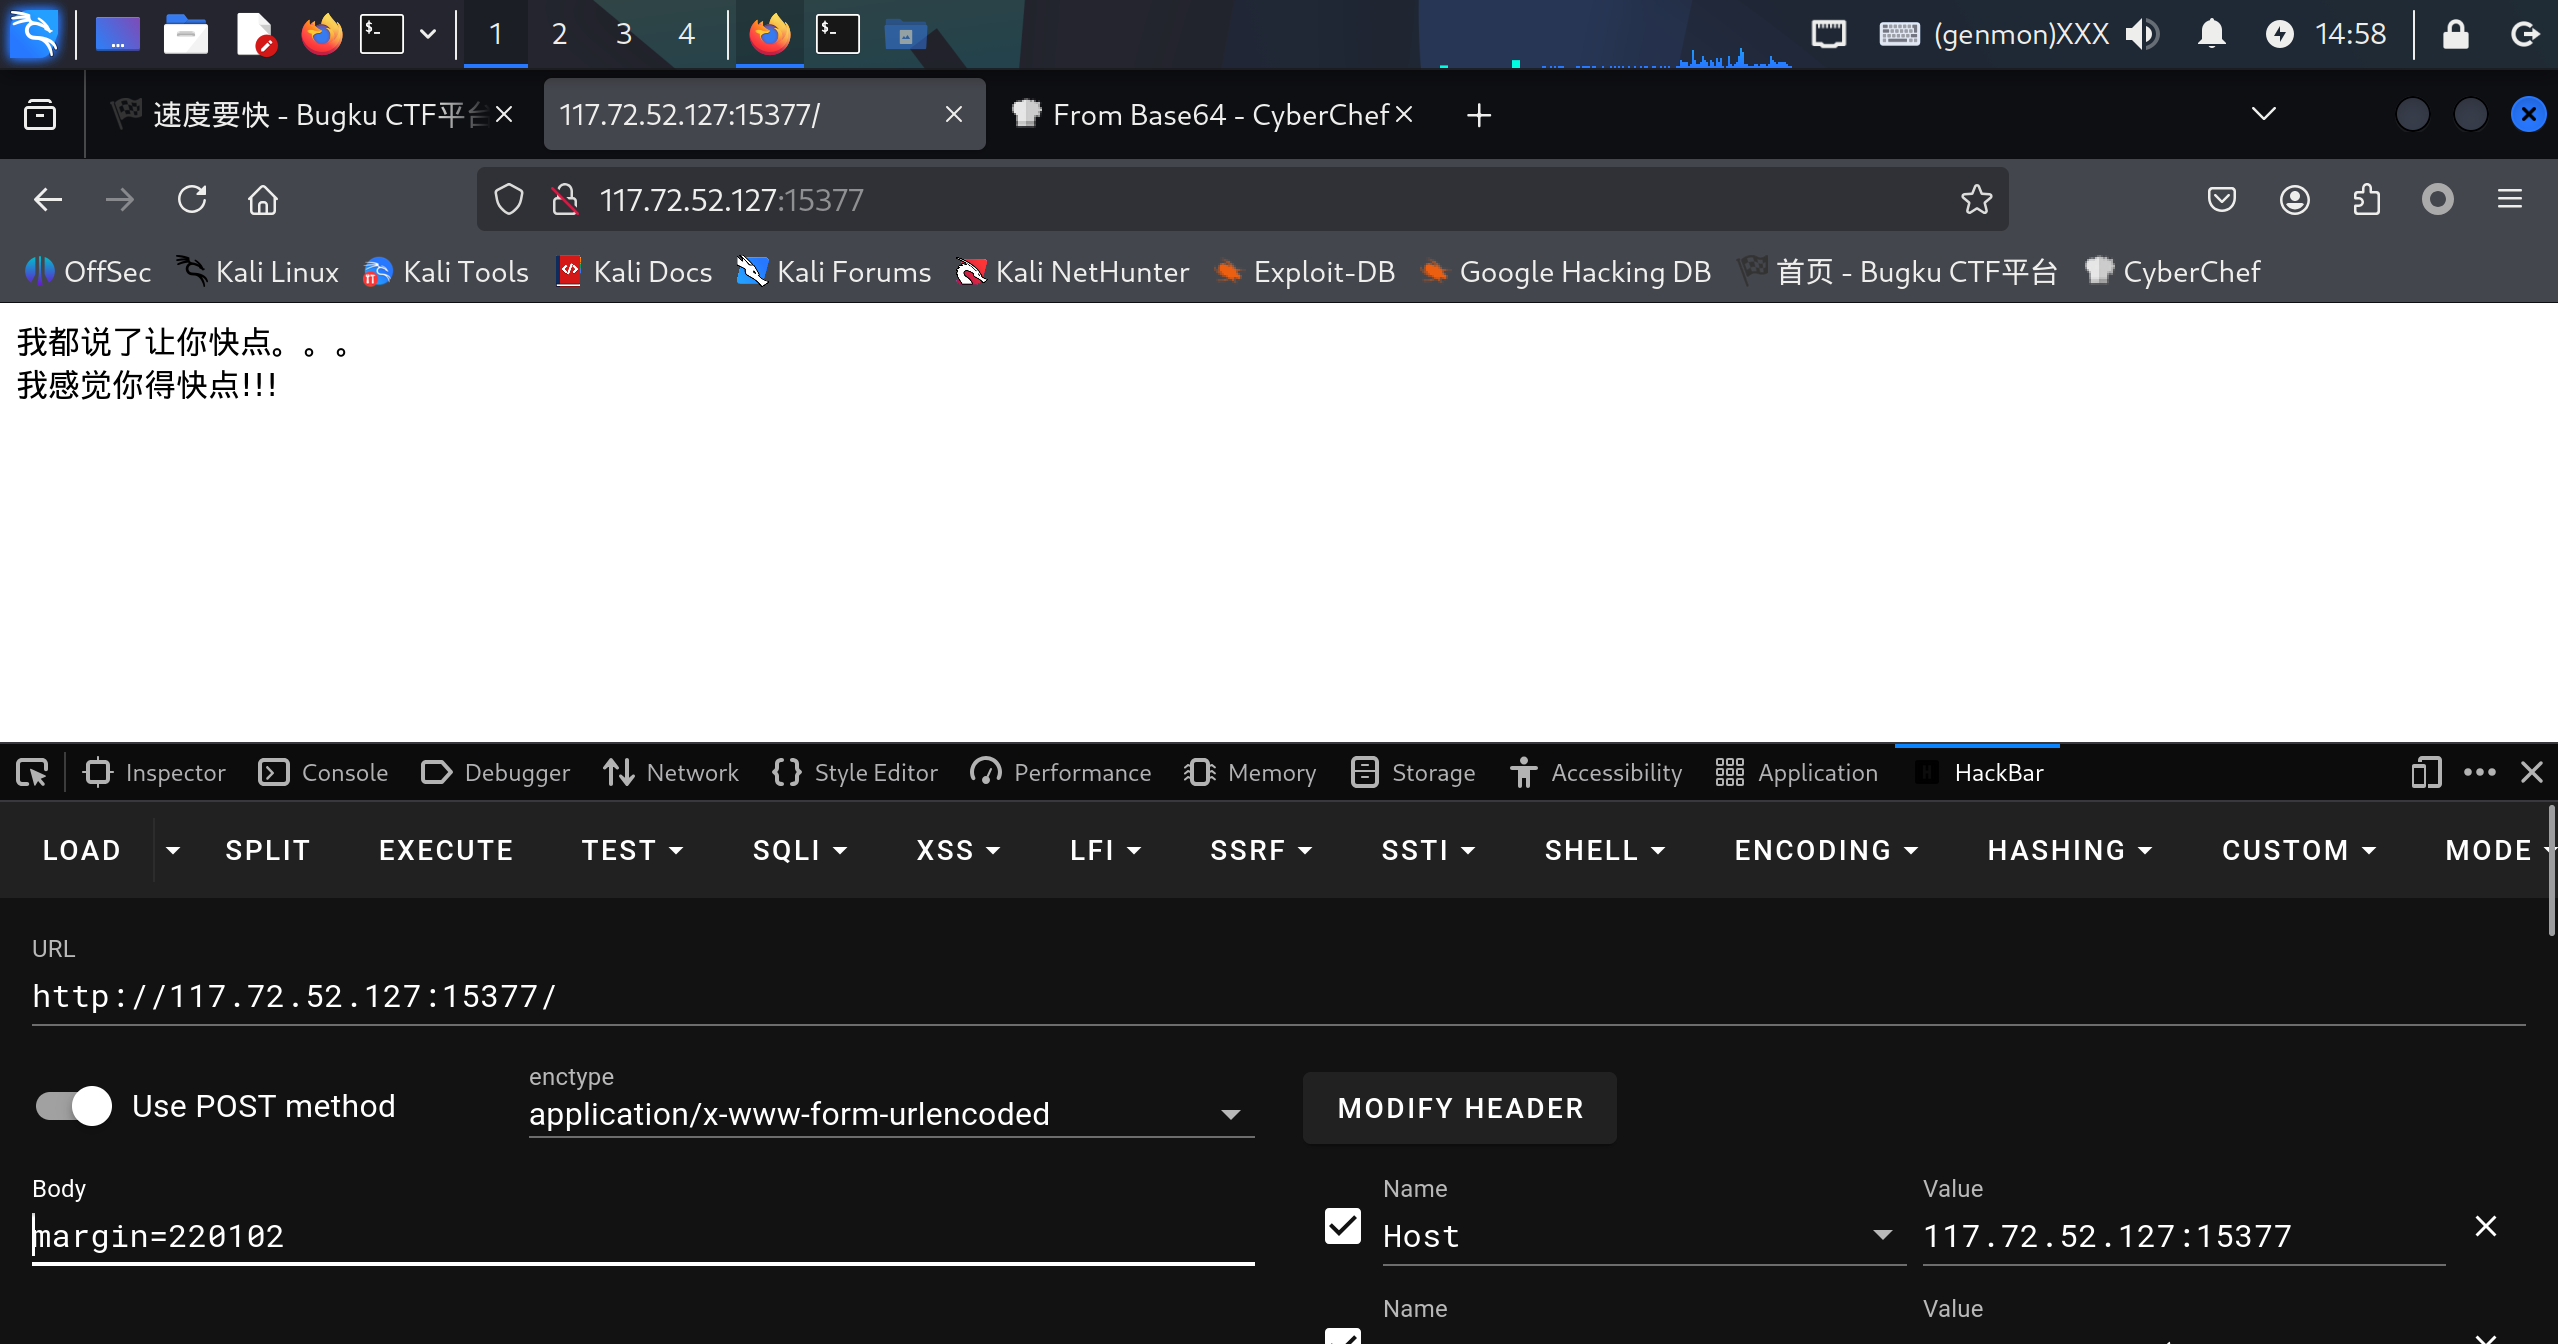Switch to the Network devtools tab
2558x1344 pixels.
(x=671, y=773)
